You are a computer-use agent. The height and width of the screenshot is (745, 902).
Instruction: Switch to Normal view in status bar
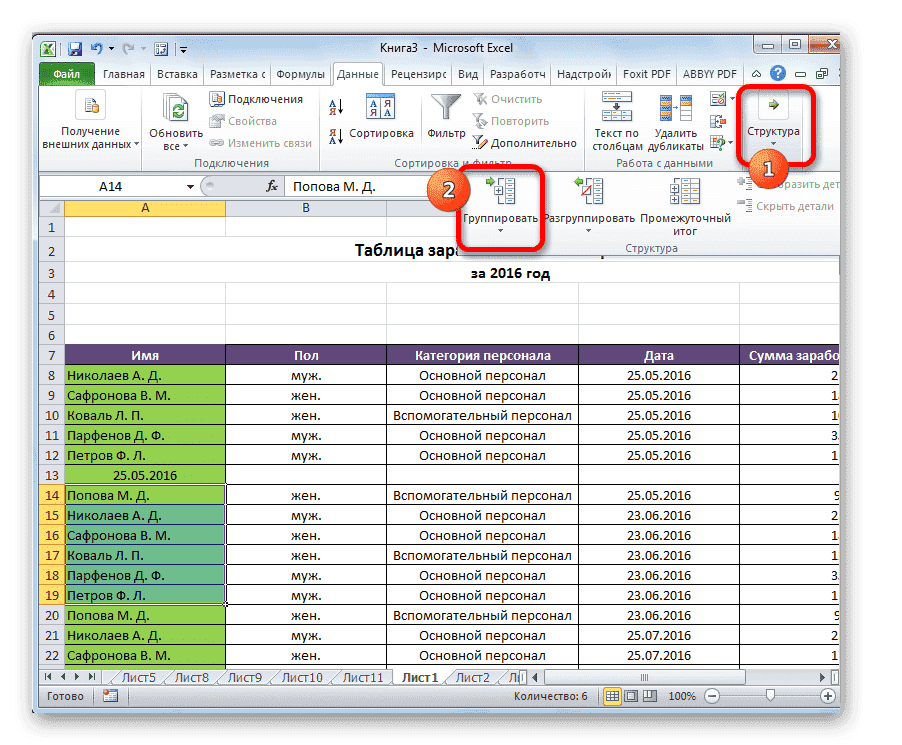point(611,696)
